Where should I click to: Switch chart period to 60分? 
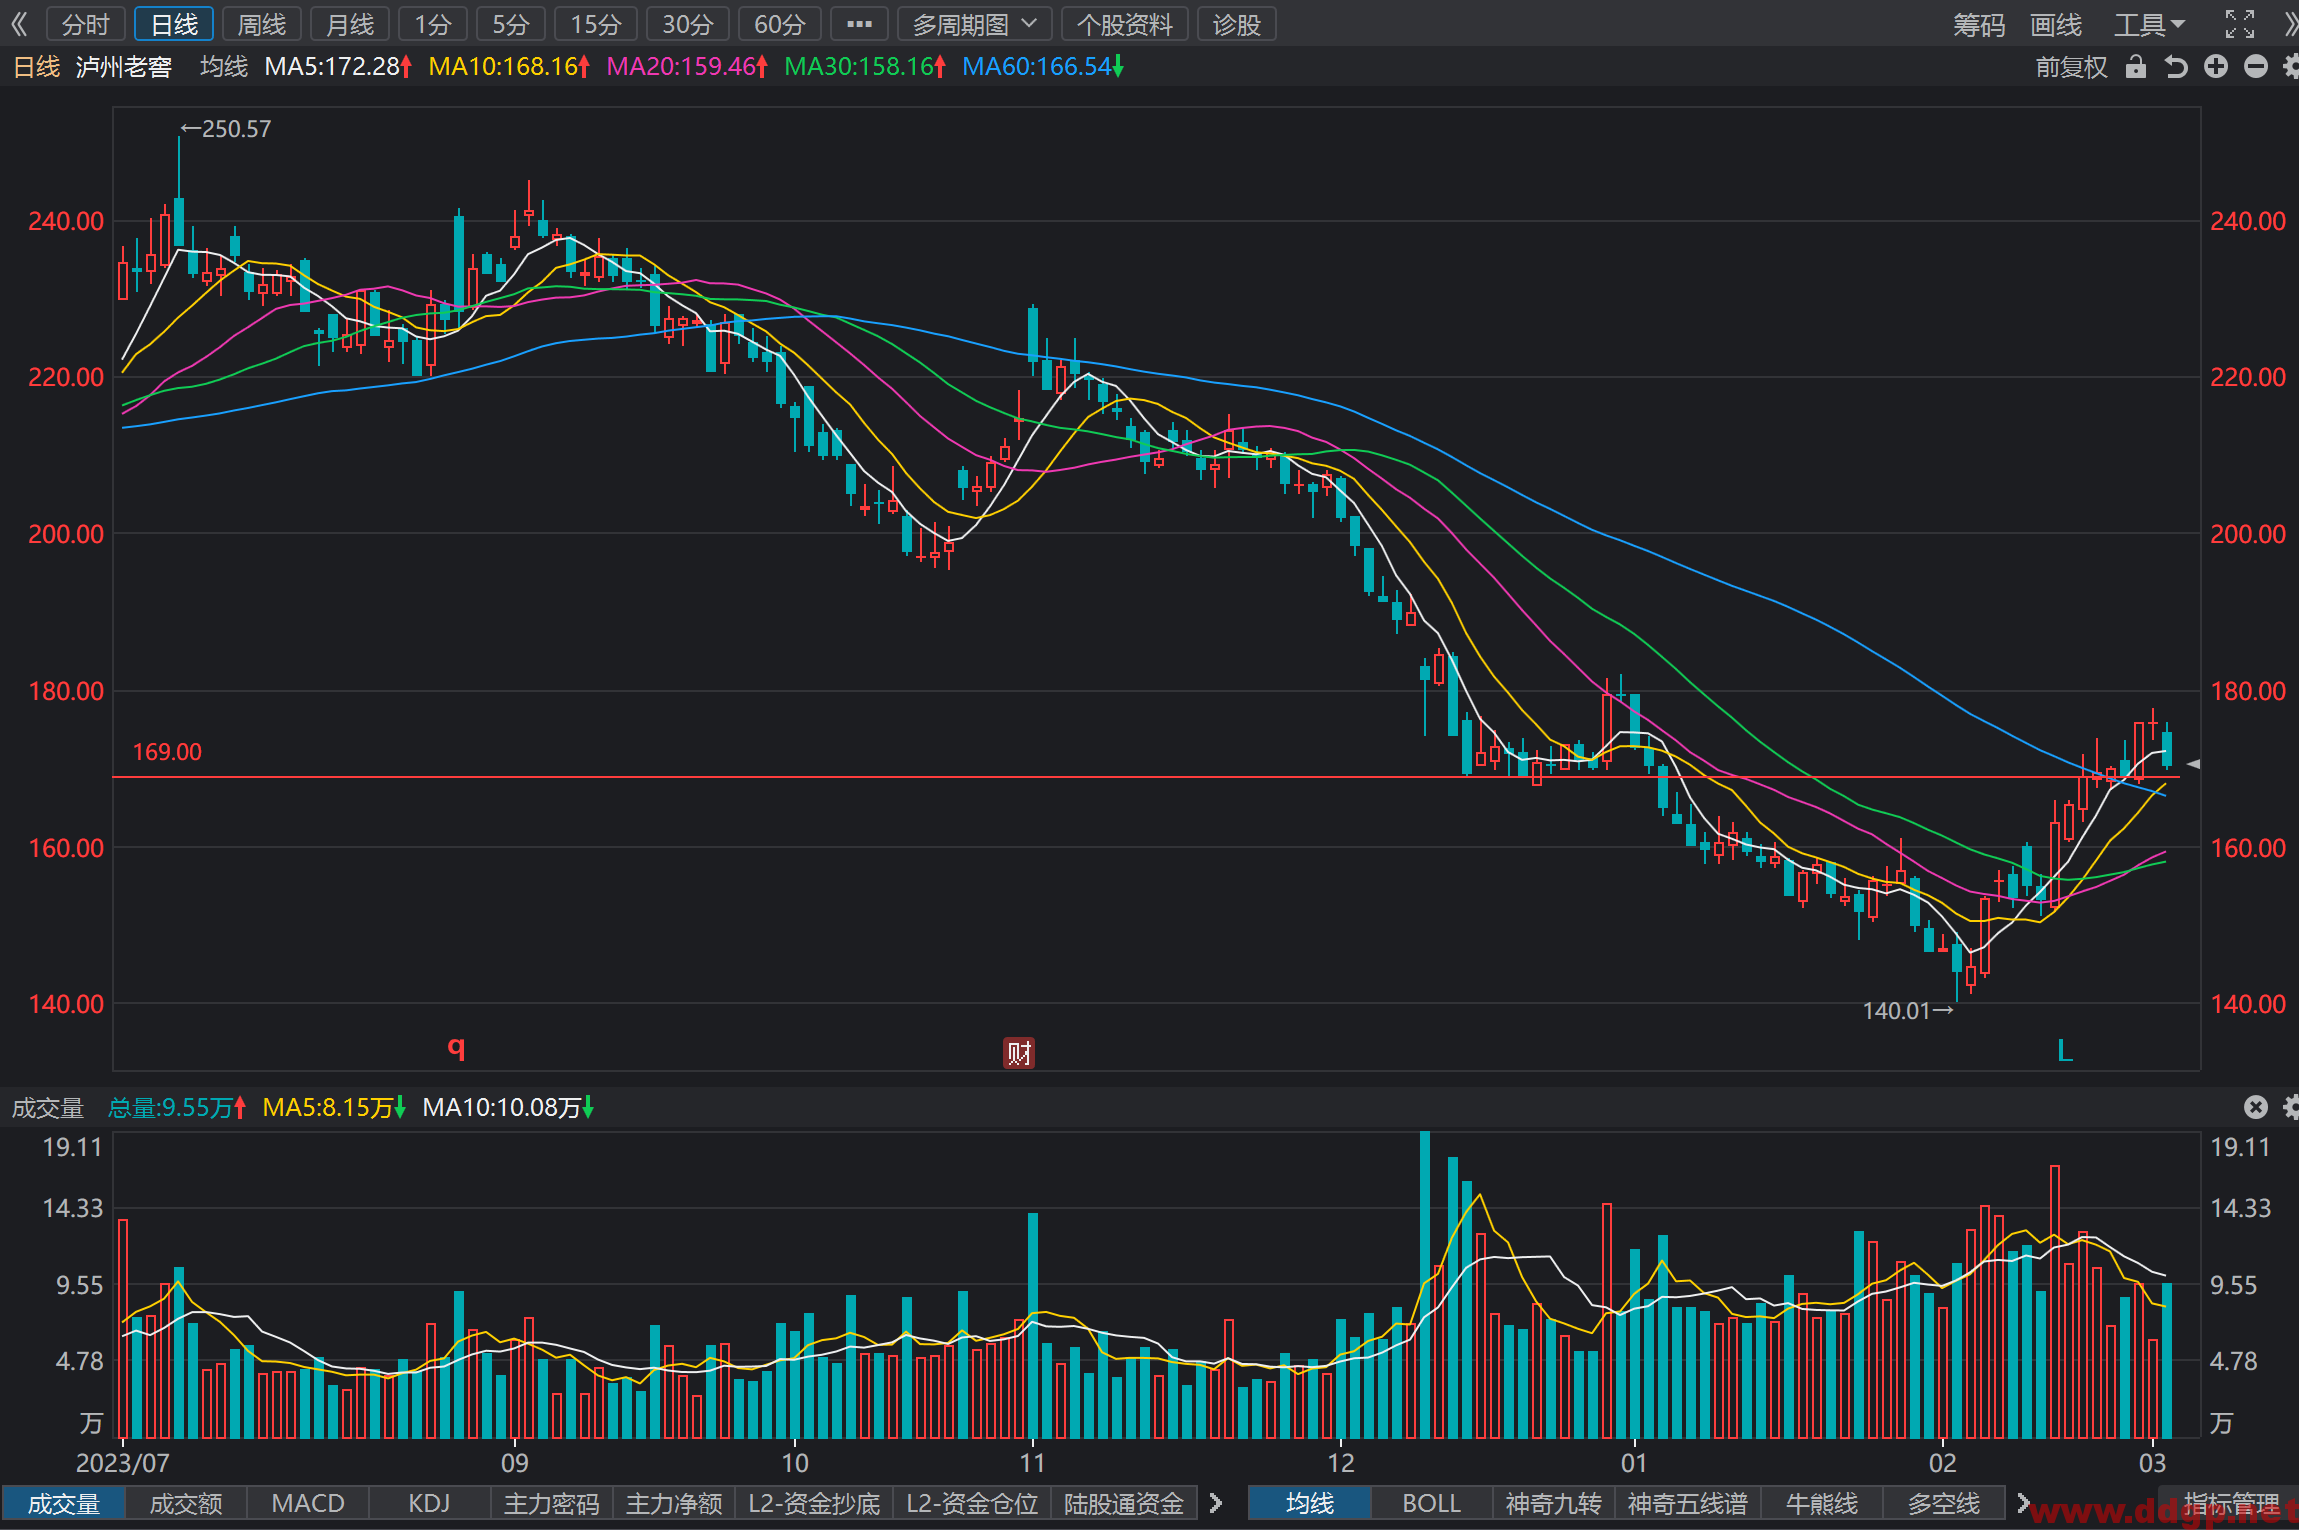click(779, 24)
